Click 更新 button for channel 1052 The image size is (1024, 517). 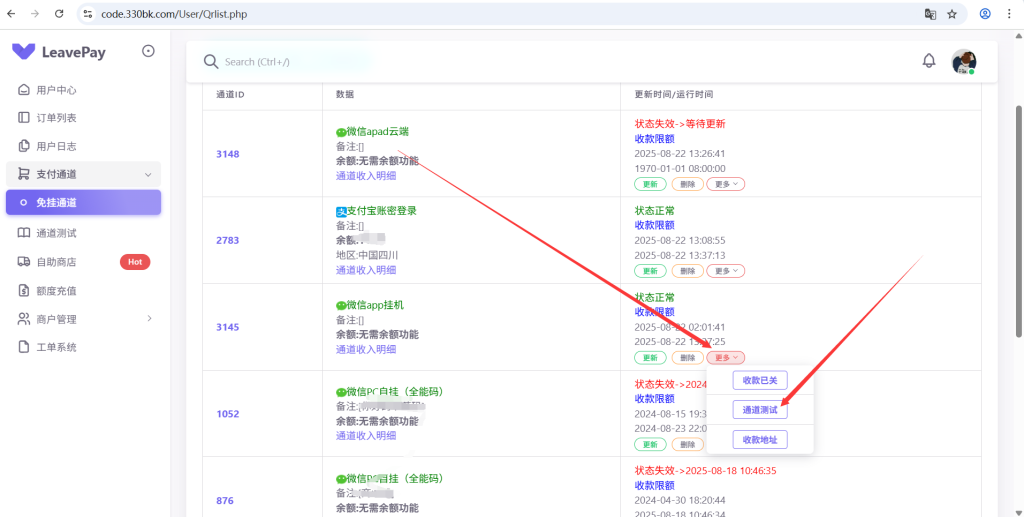pos(650,445)
